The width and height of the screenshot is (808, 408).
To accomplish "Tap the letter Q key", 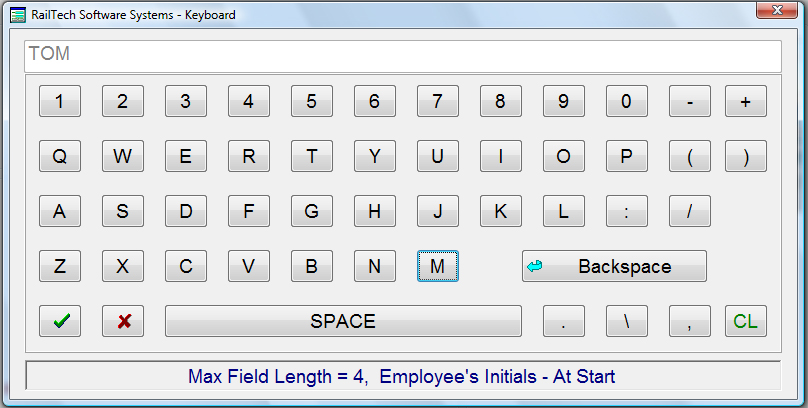I will [60, 156].
